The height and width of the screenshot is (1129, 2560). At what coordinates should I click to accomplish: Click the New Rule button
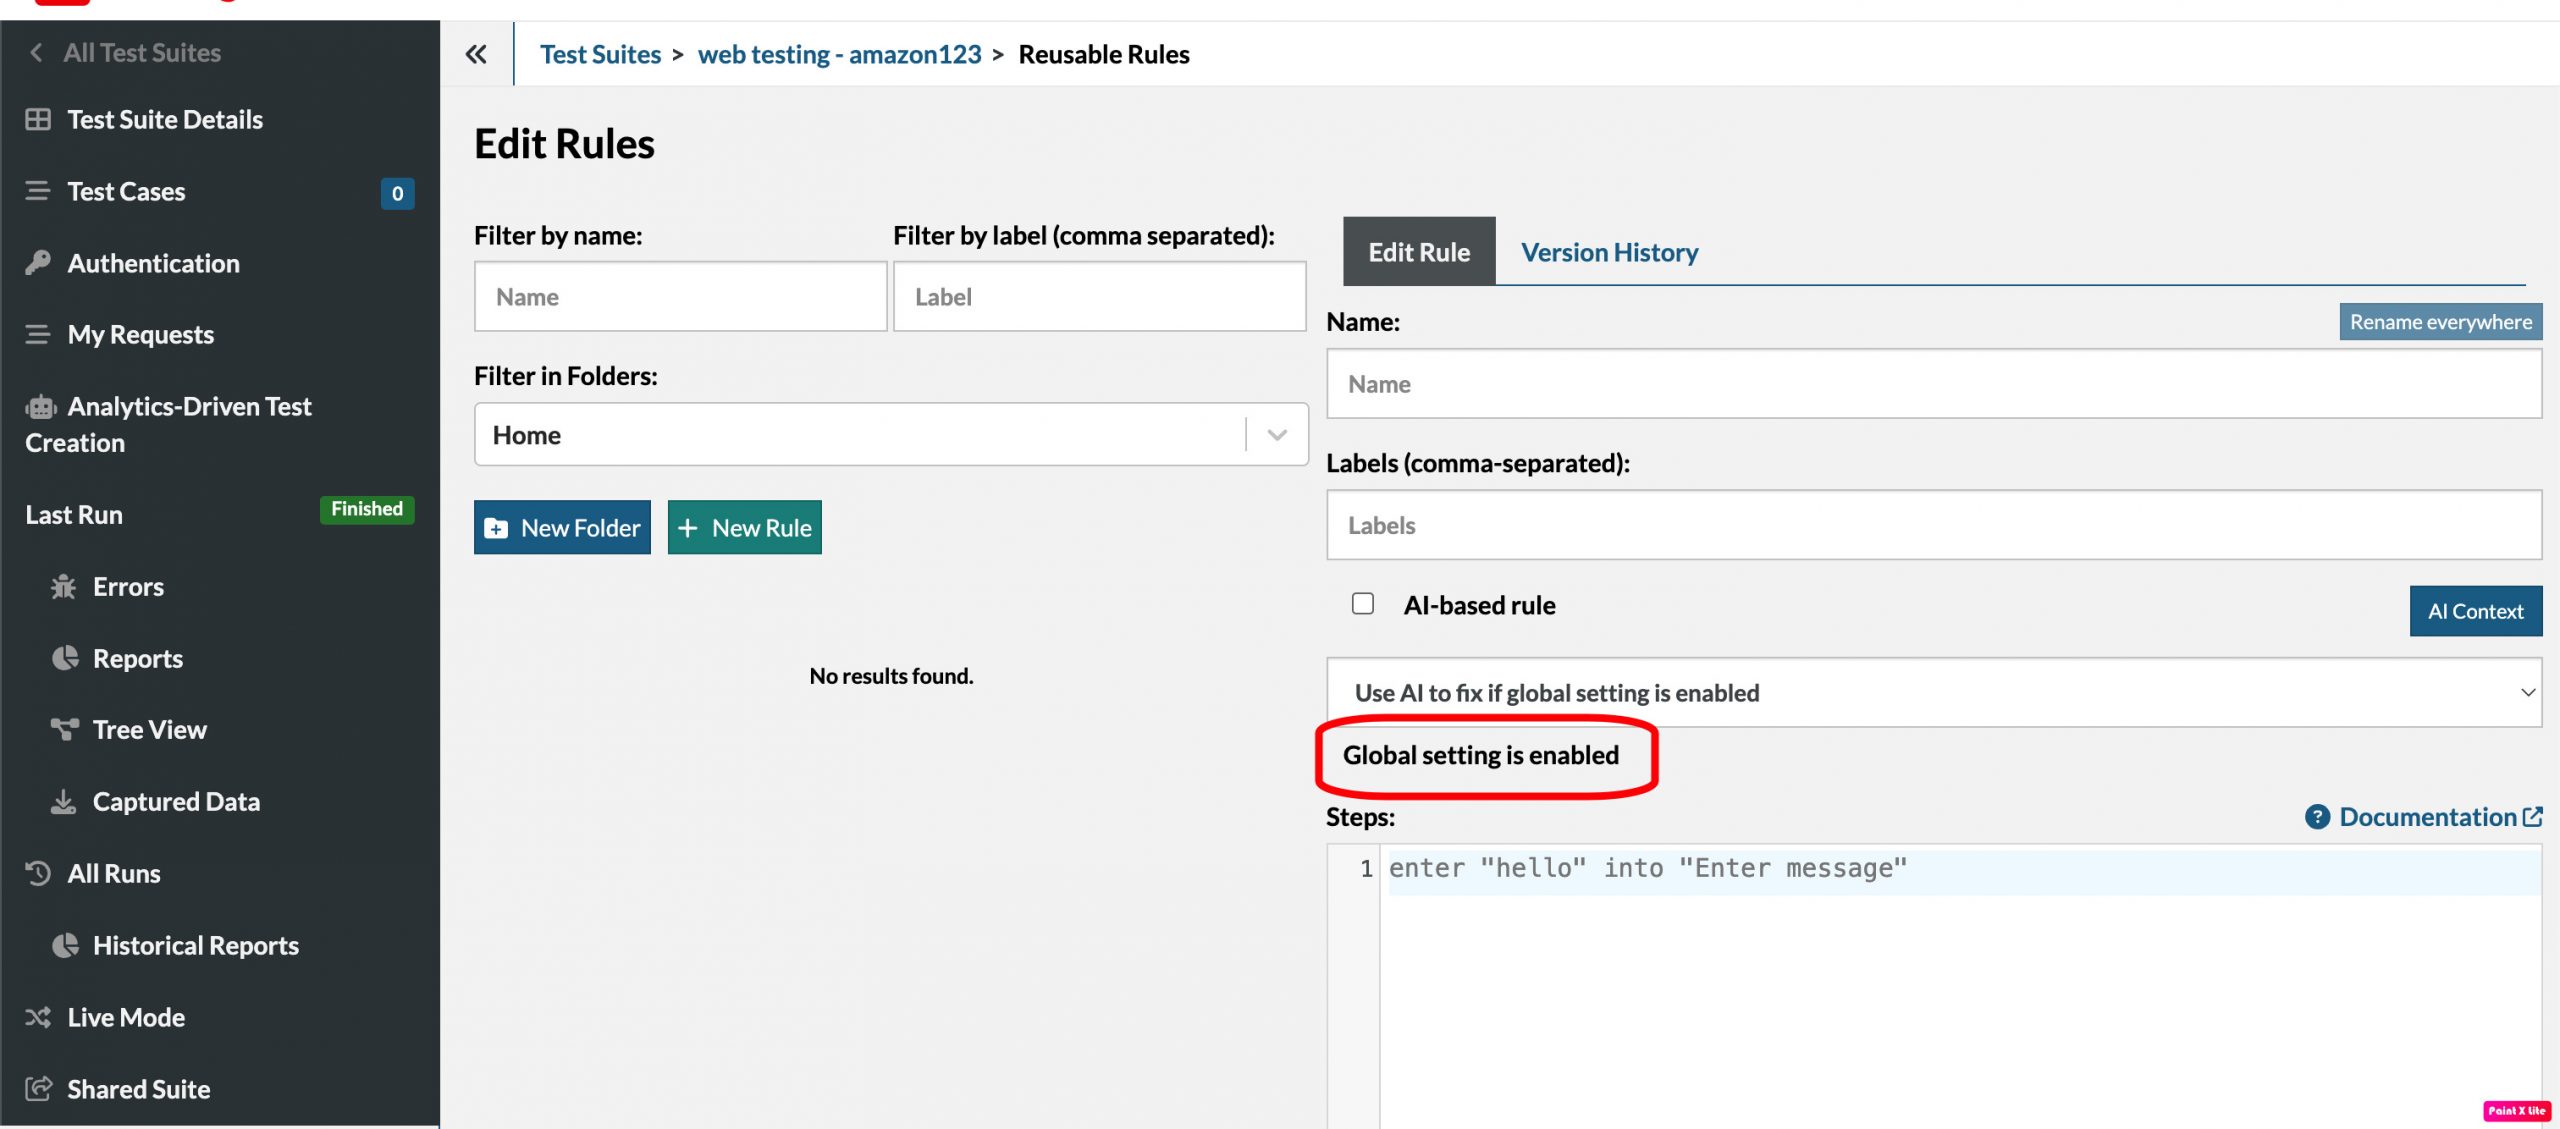click(744, 527)
